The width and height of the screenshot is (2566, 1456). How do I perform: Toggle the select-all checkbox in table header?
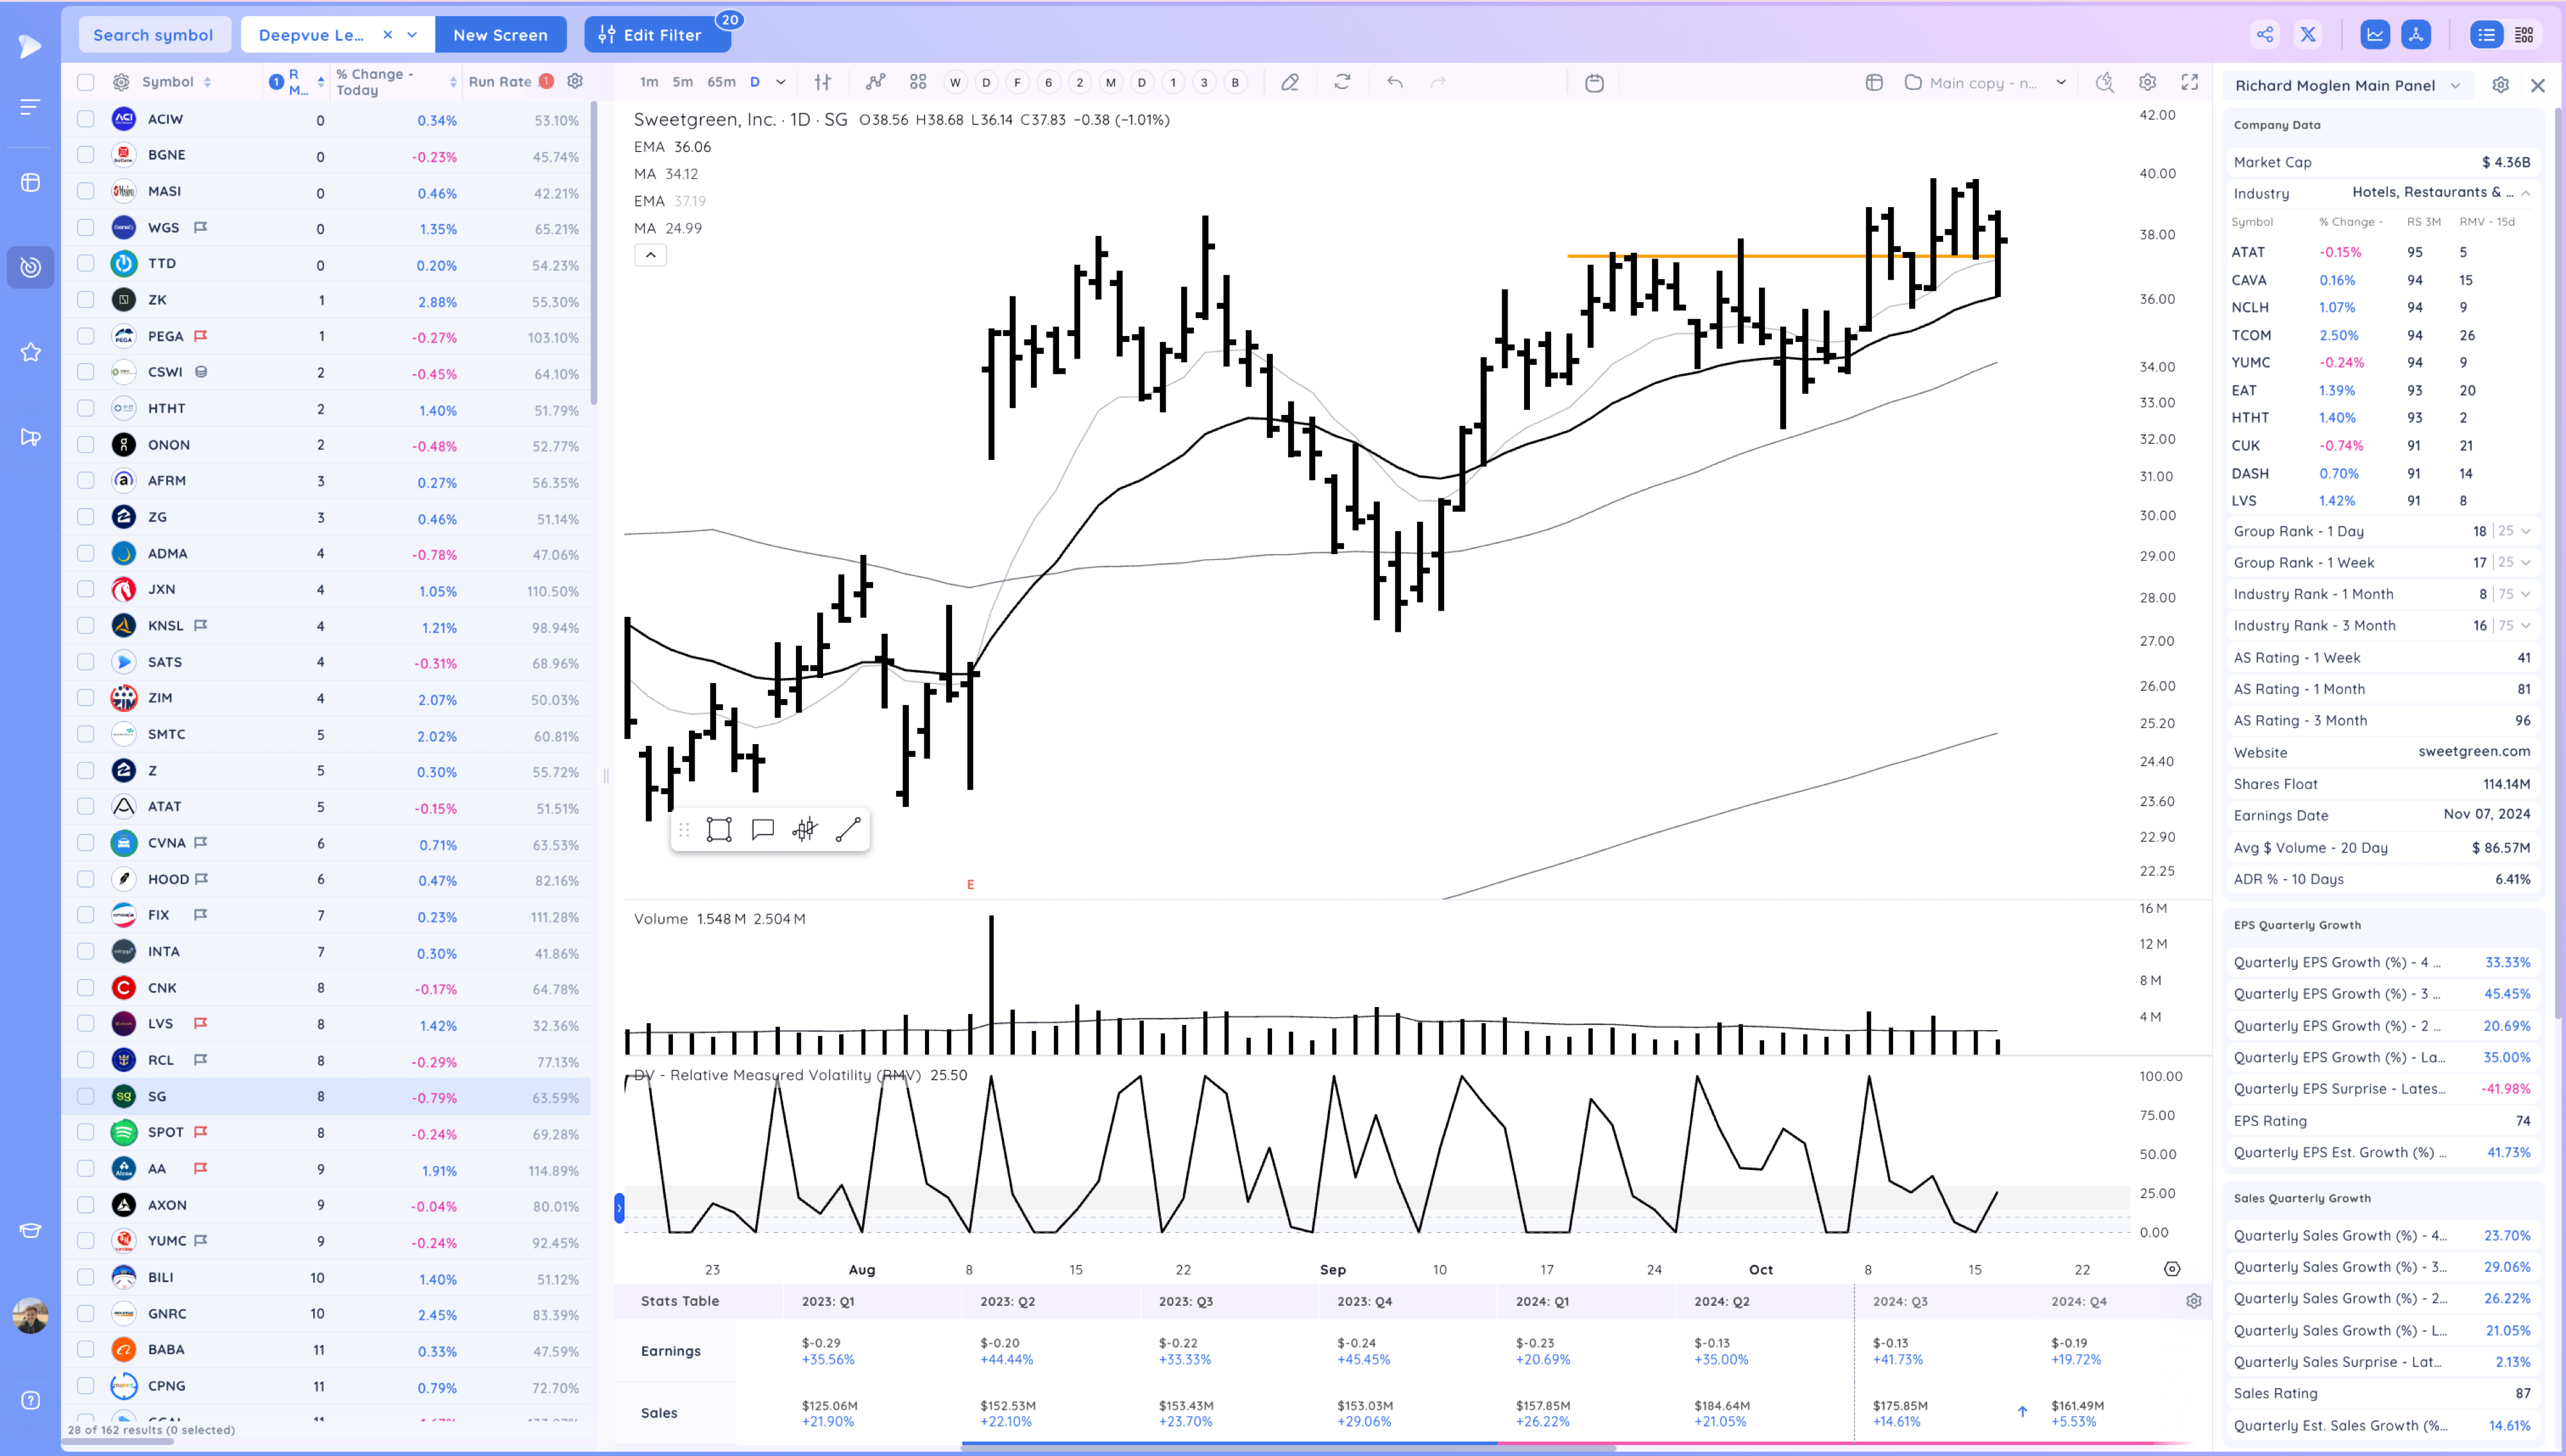pos(86,82)
